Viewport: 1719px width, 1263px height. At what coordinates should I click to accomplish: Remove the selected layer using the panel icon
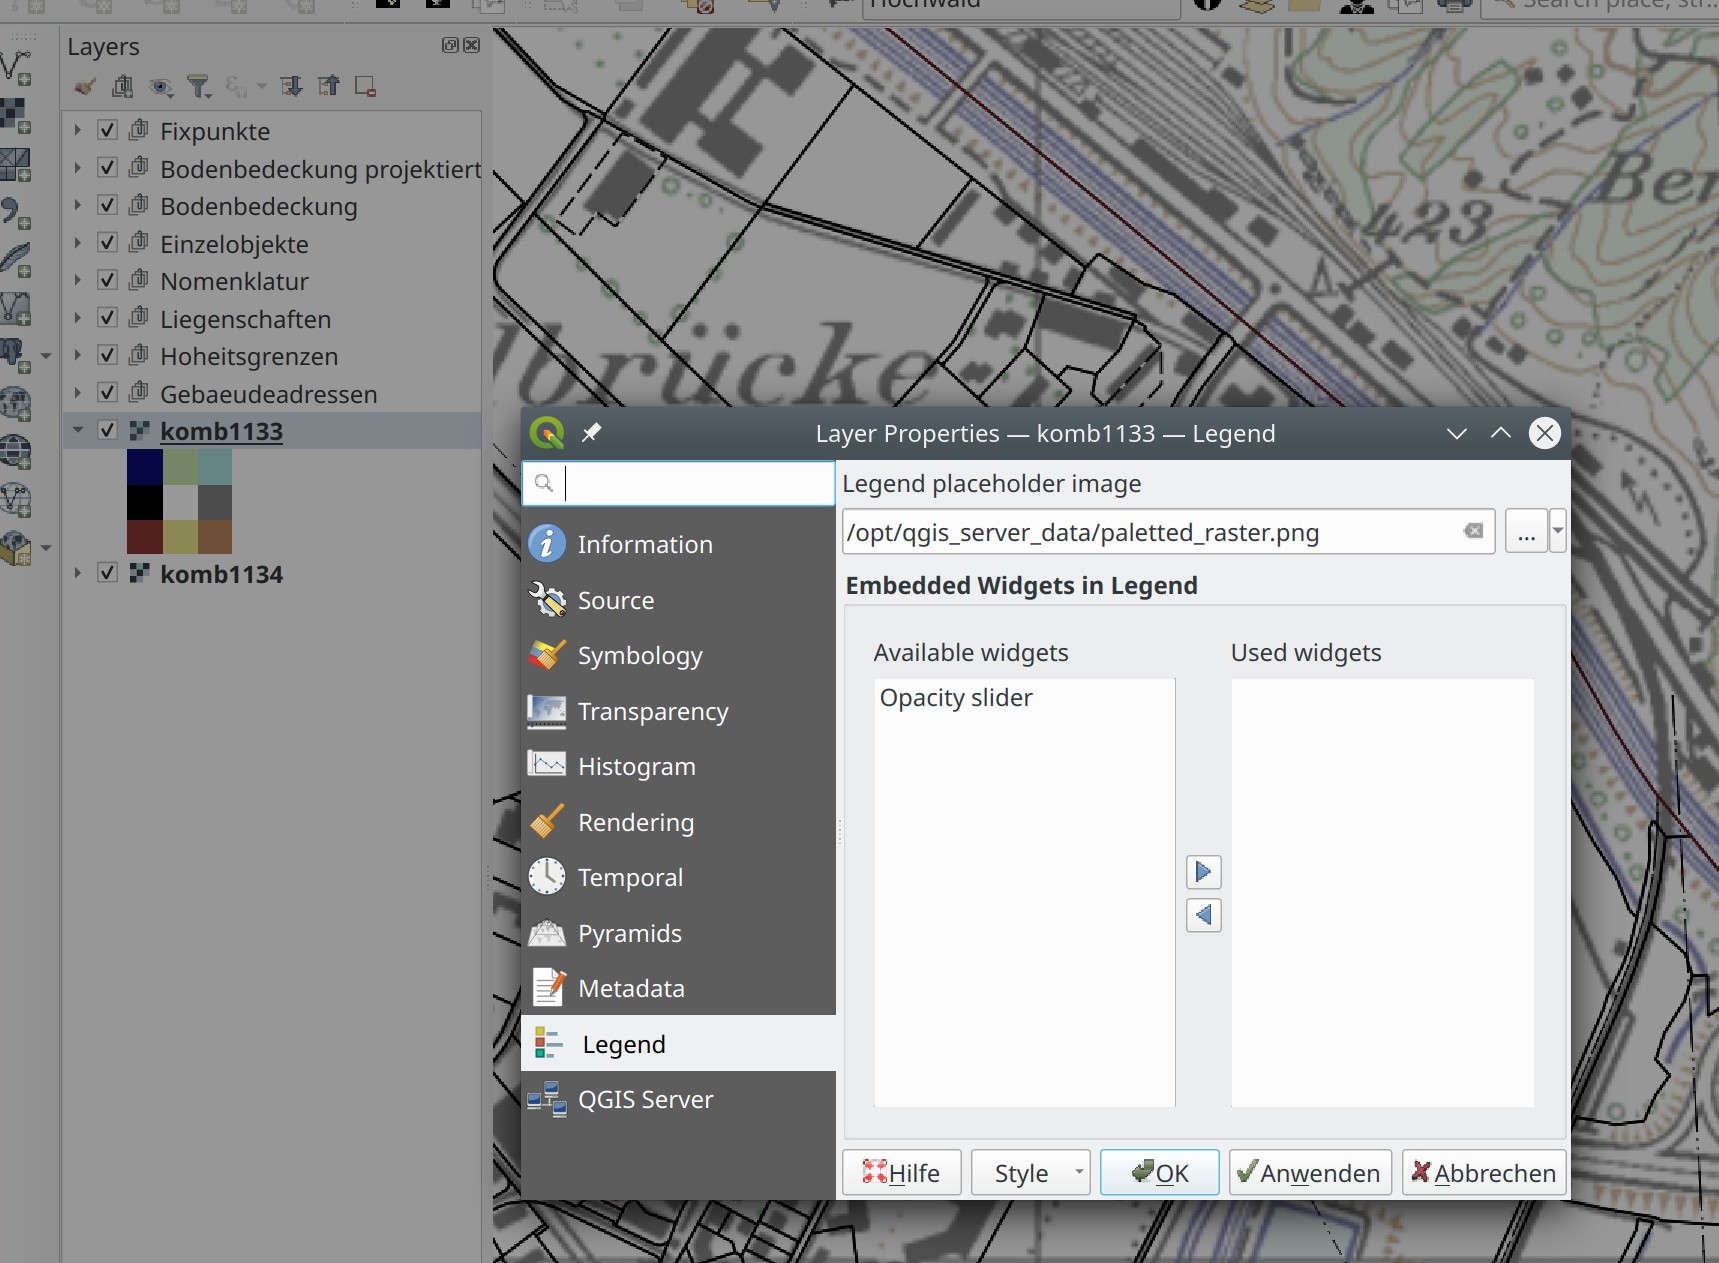[364, 86]
